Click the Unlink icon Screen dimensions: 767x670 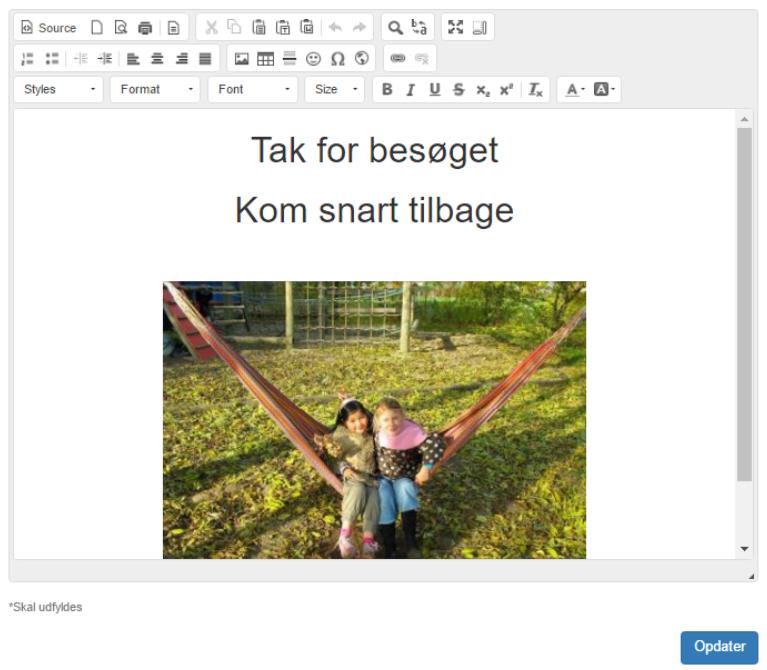tap(422, 59)
